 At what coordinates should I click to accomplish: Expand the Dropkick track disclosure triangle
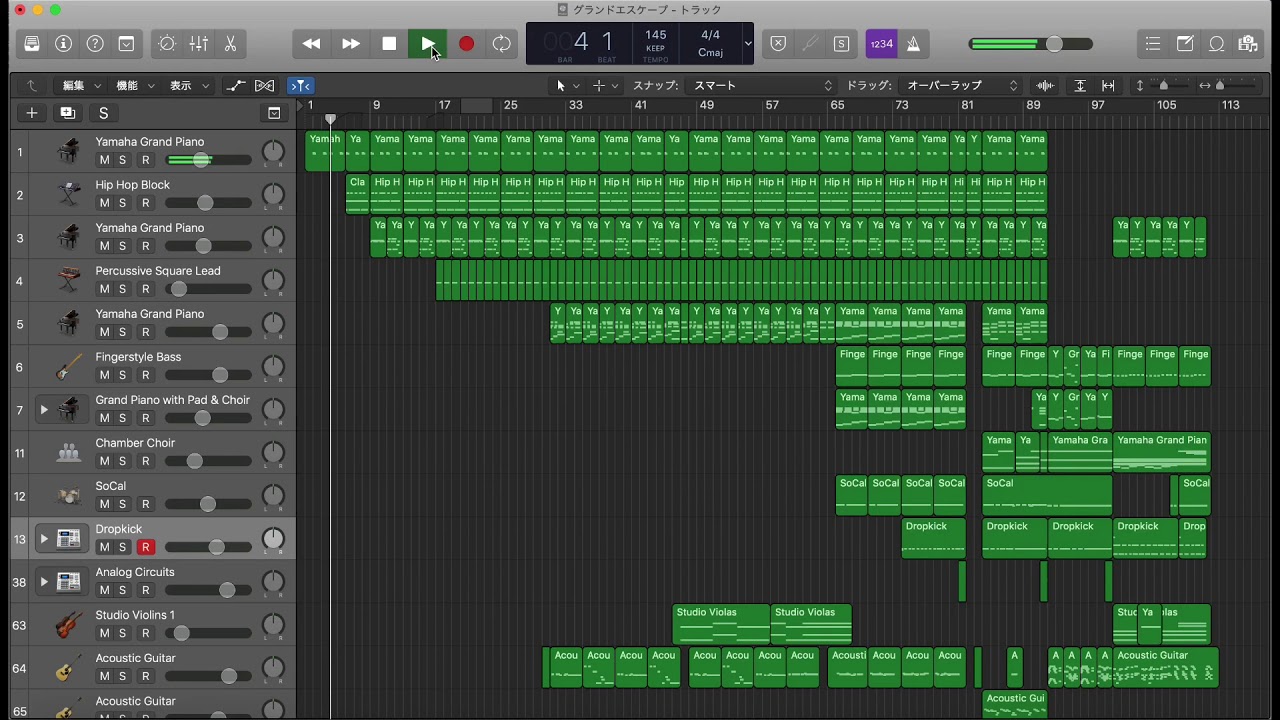click(44, 538)
